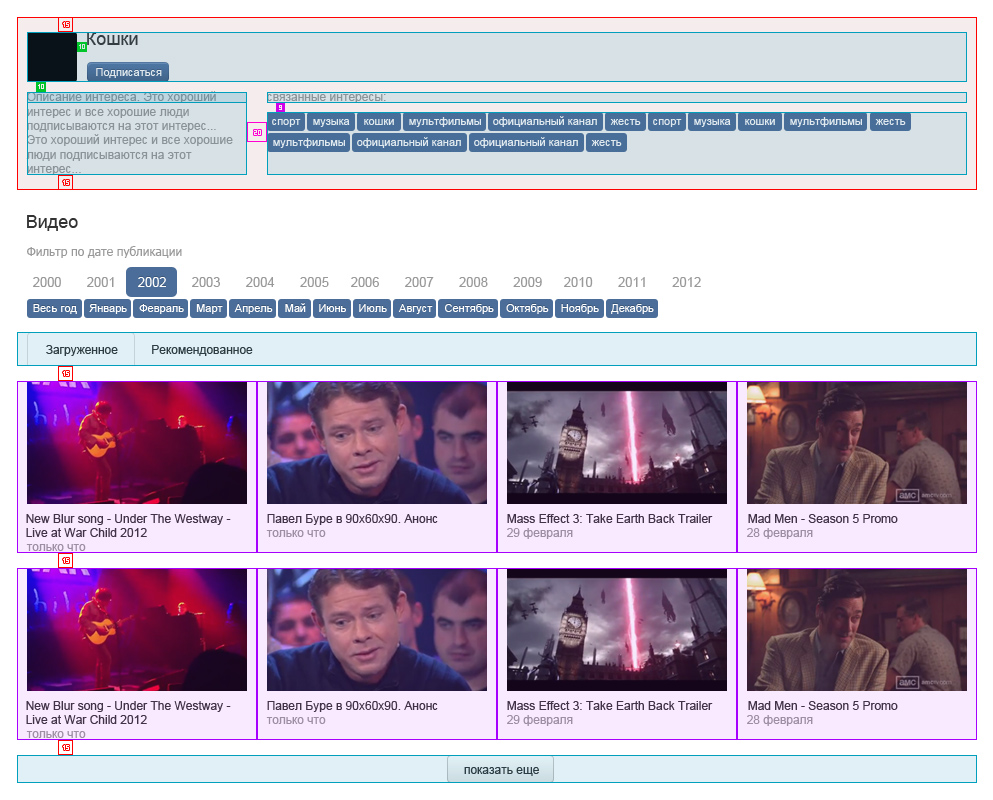
Task: Open the black avatar image beside Кошки
Action: [x=52, y=57]
